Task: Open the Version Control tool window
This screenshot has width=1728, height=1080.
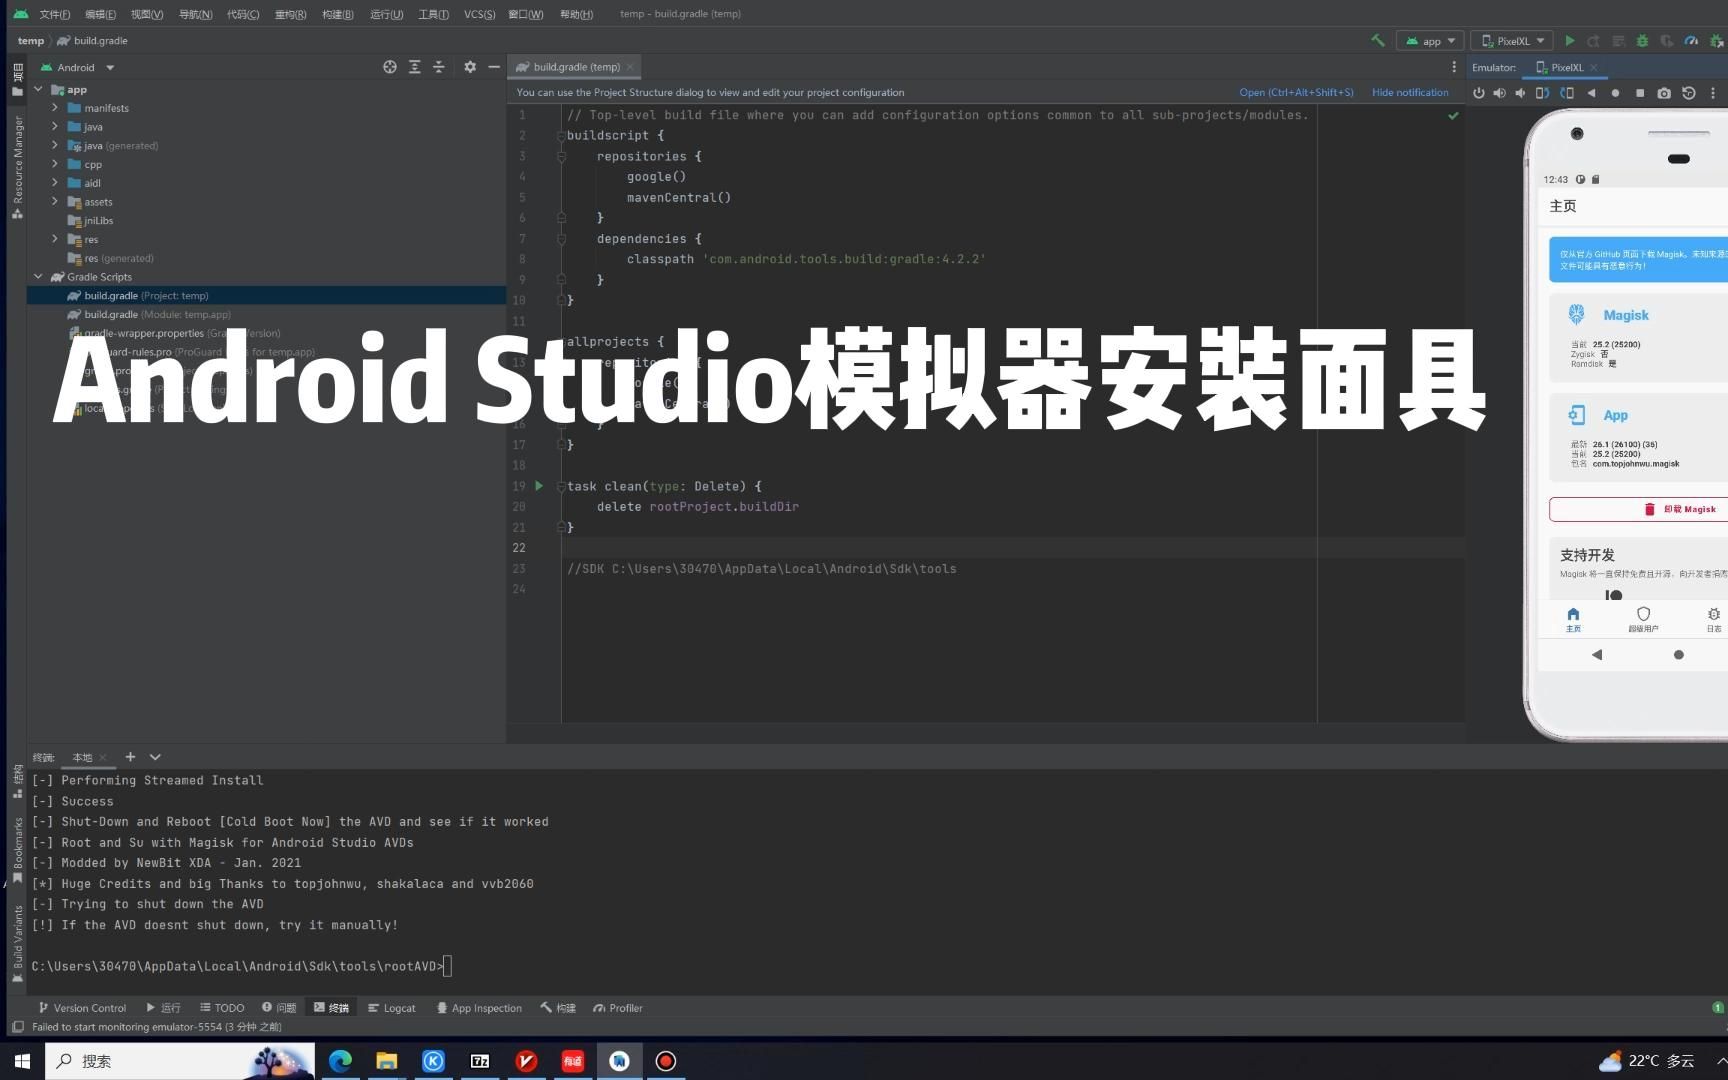Action: (82, 1008)
